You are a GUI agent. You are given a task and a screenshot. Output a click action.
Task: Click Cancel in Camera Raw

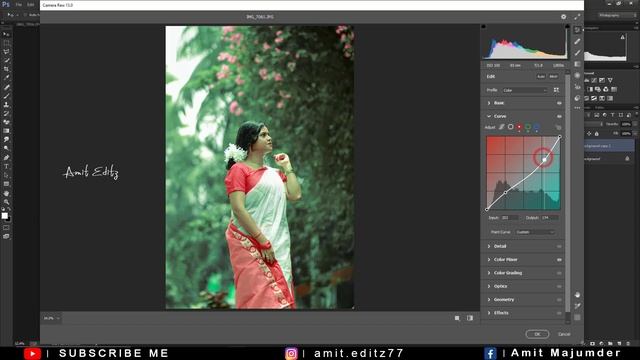pos(564,334)
